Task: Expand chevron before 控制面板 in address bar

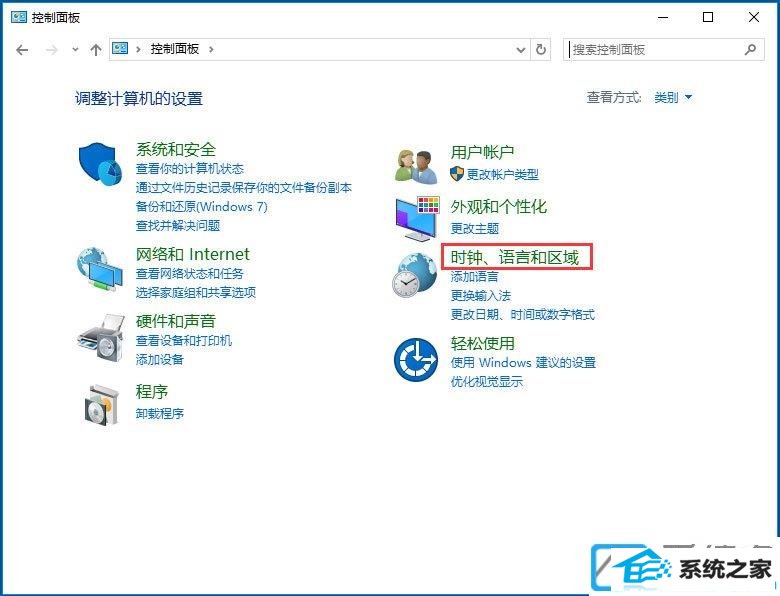Action: pyautogui.click(x=138, y=49)
